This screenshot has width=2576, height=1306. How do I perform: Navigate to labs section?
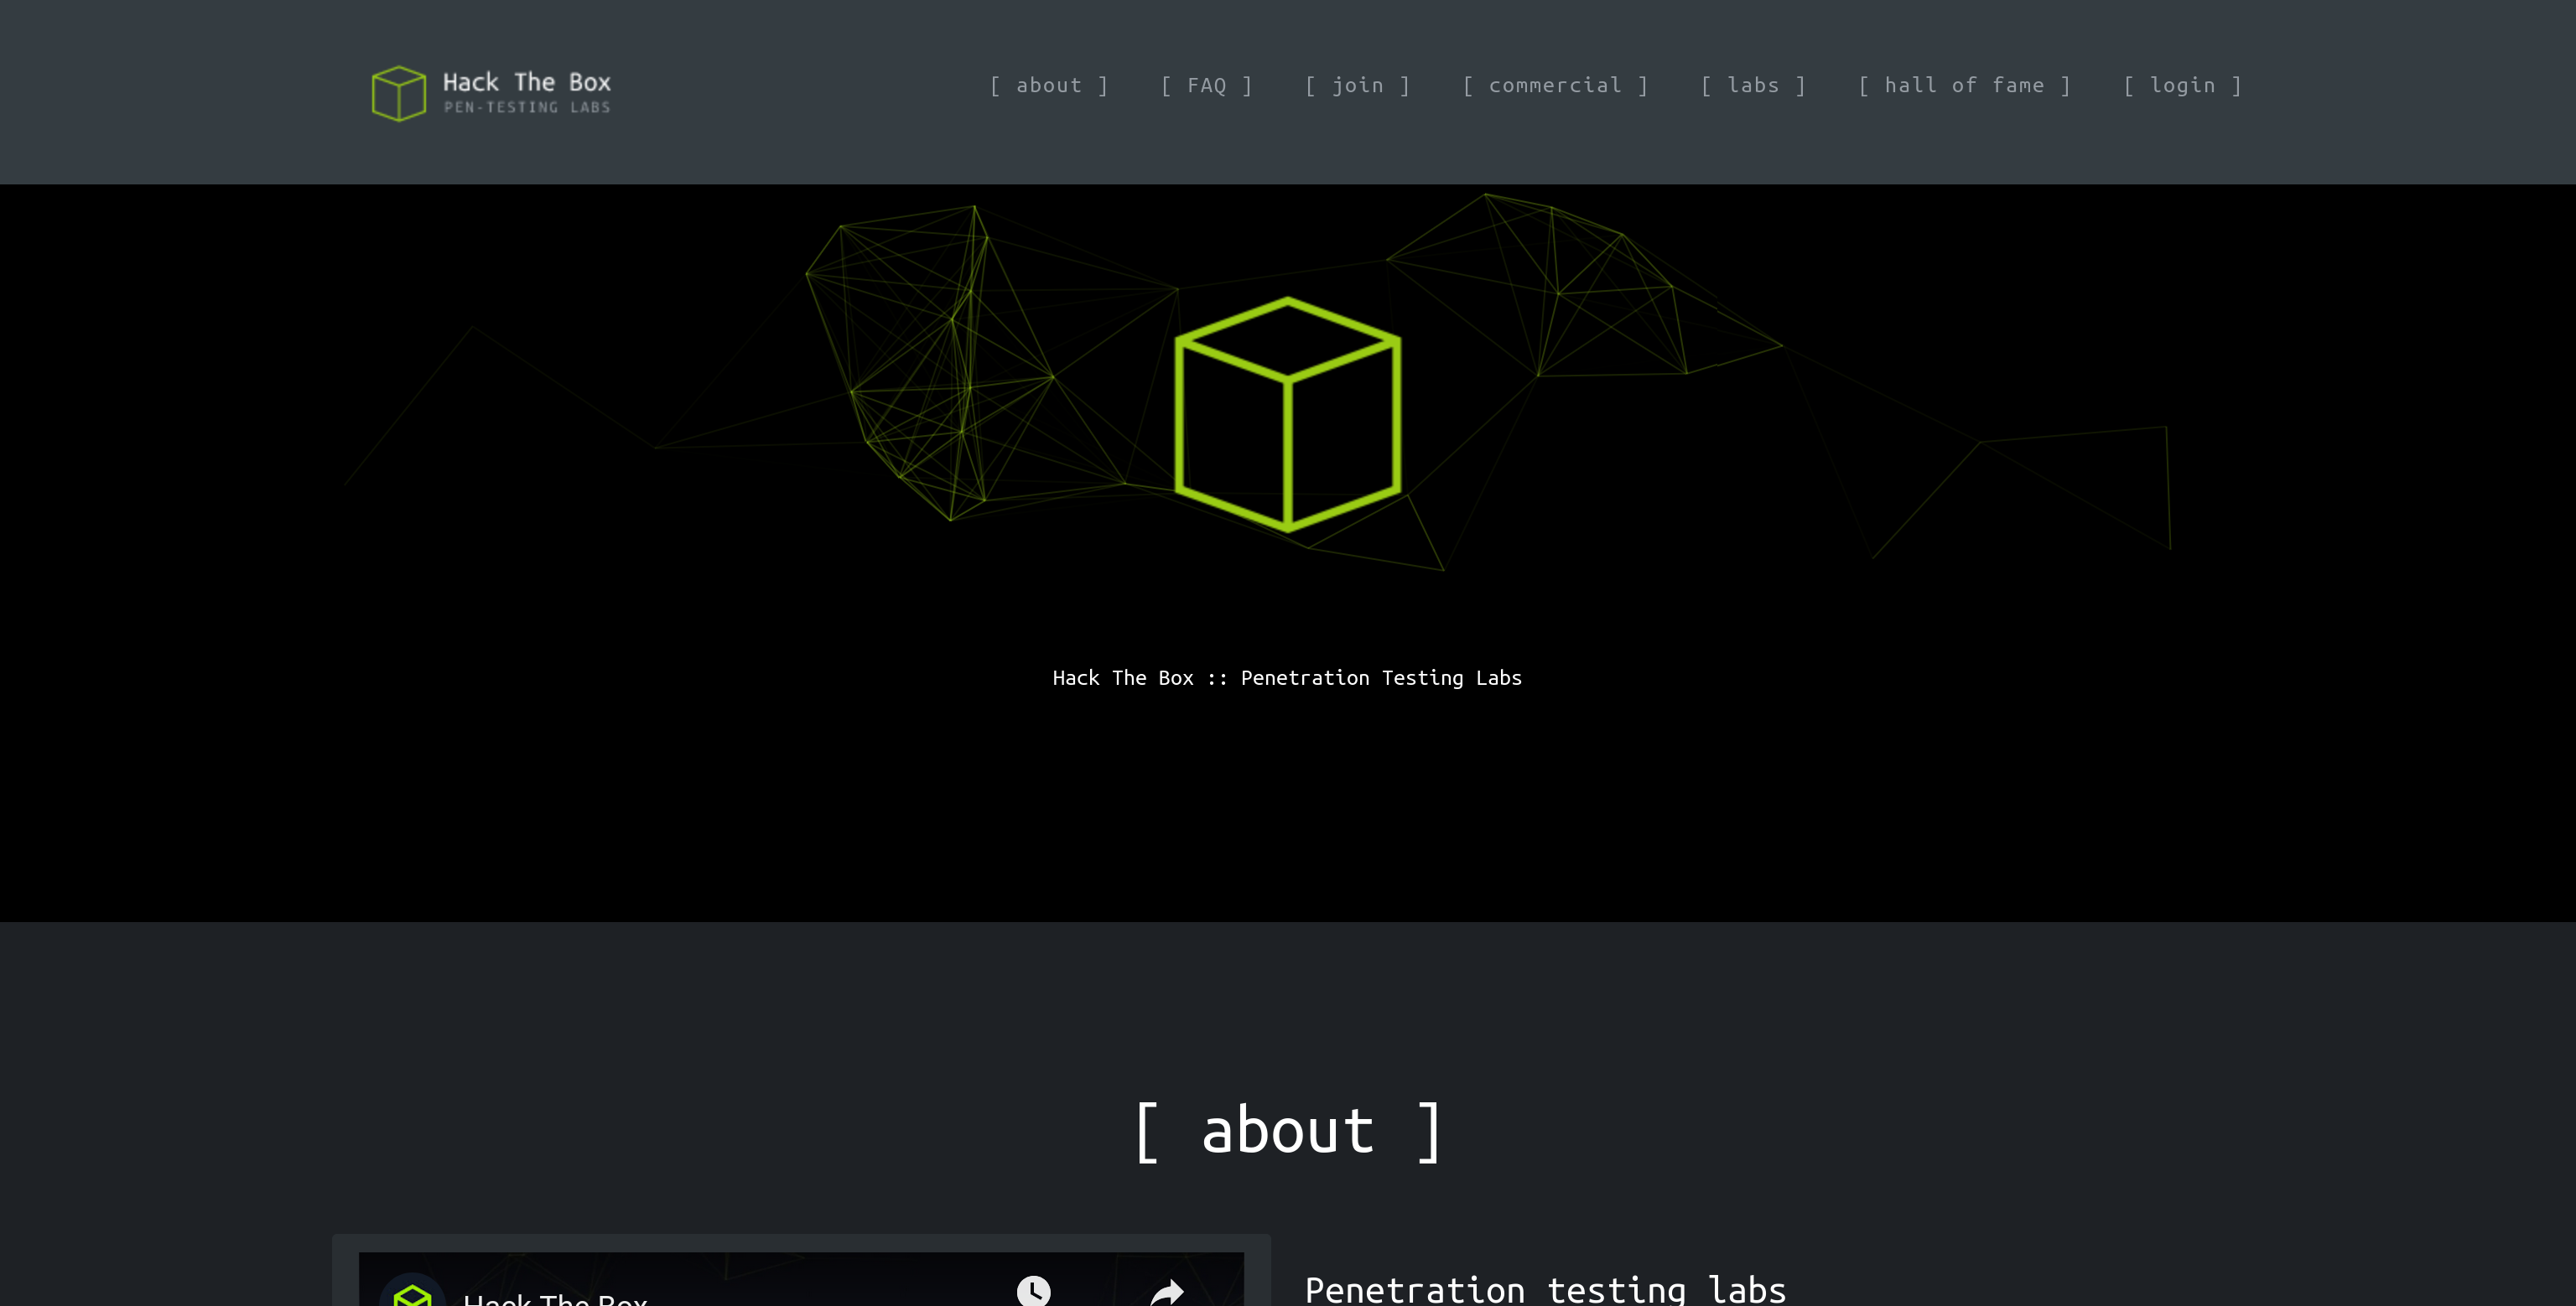click(1753, 86)
